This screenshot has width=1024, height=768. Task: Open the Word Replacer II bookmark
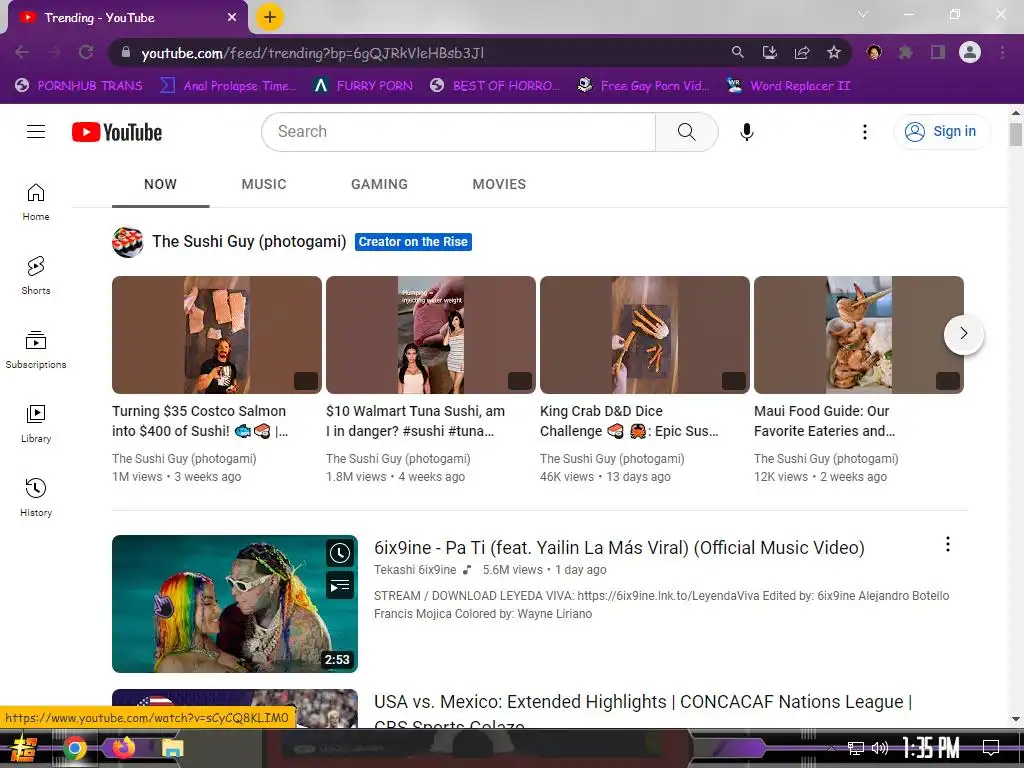pyautogui.click(x=788, y=86)
